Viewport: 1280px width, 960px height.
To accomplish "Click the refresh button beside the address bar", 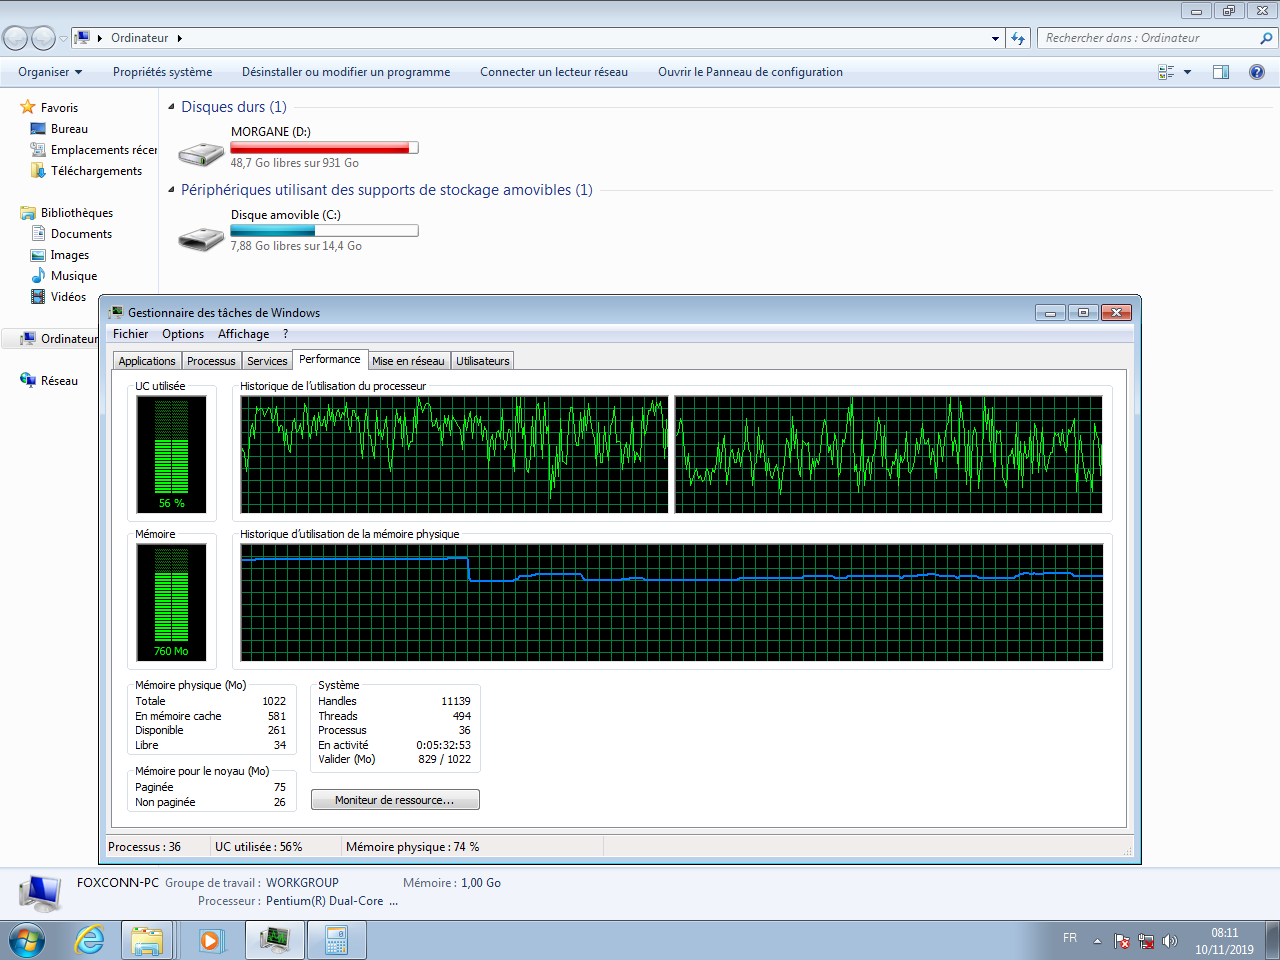I will click(x=1018, y=38).
